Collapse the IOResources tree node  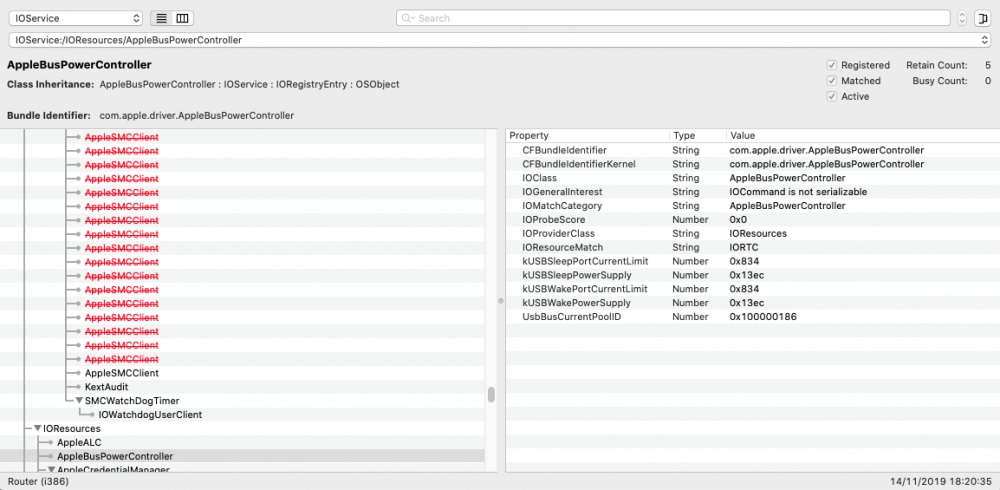[38, 429]
